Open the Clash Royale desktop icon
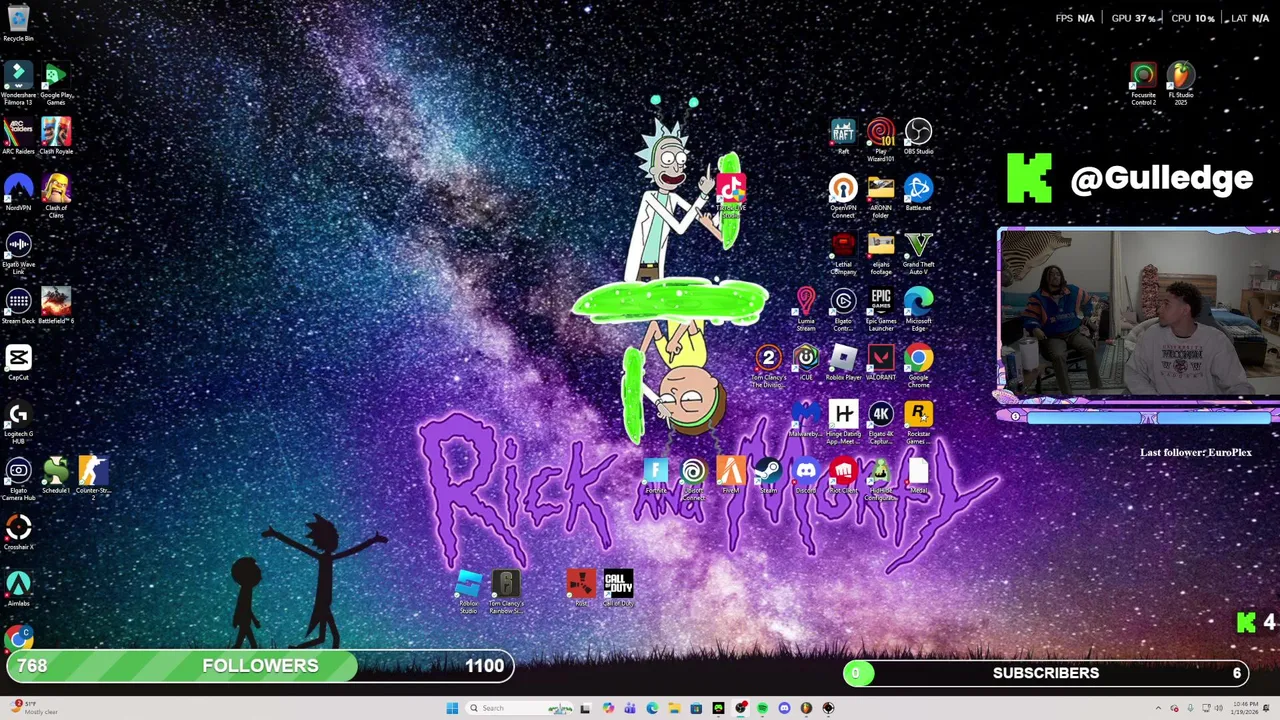This screenshot has height=720, width=1280. click(56, 136)
